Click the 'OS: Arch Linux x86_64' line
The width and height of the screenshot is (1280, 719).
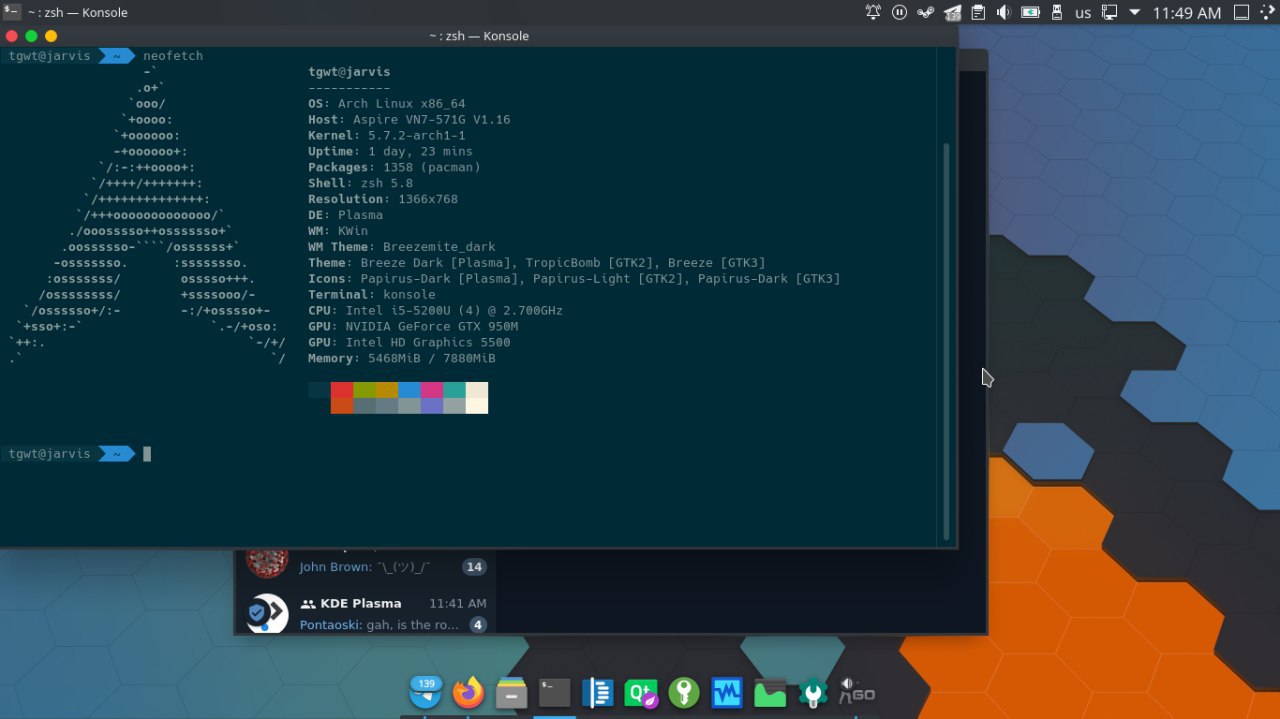pyautogui.click(x=386, y=103)
